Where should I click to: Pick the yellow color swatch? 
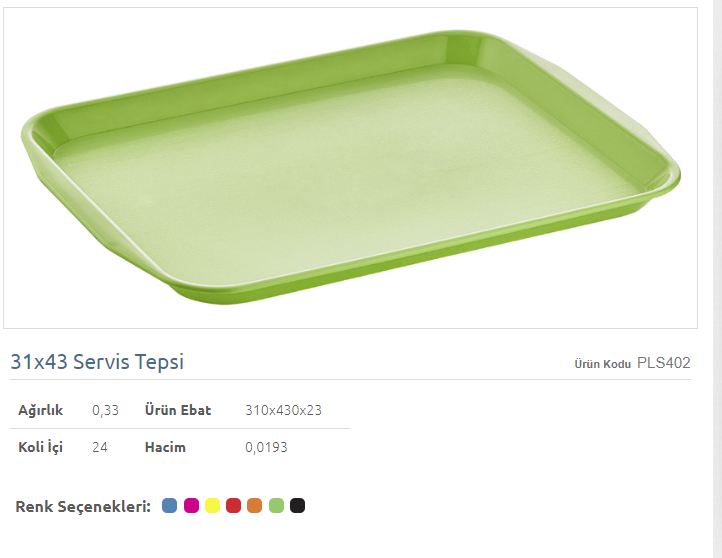coord(212,506)
